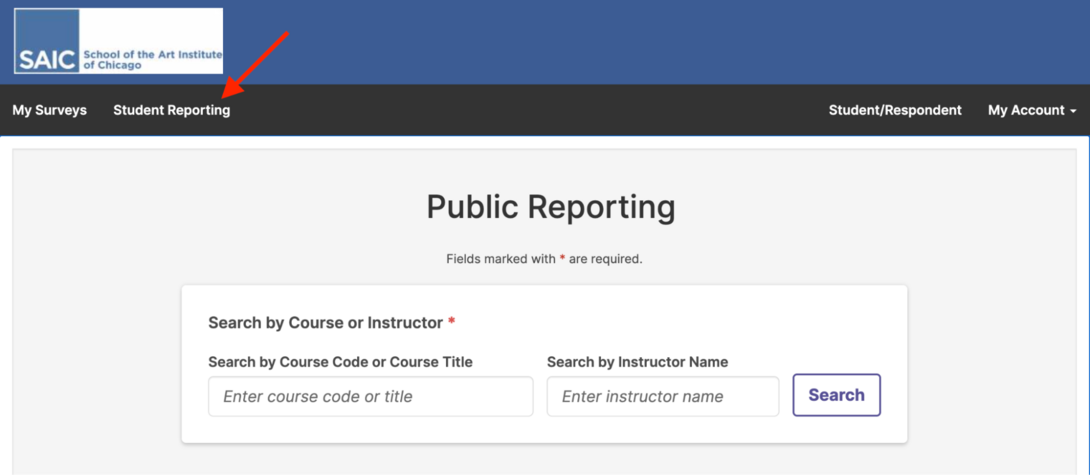Focus the course code or title field
1090x475 pixels.
(370, 396)
